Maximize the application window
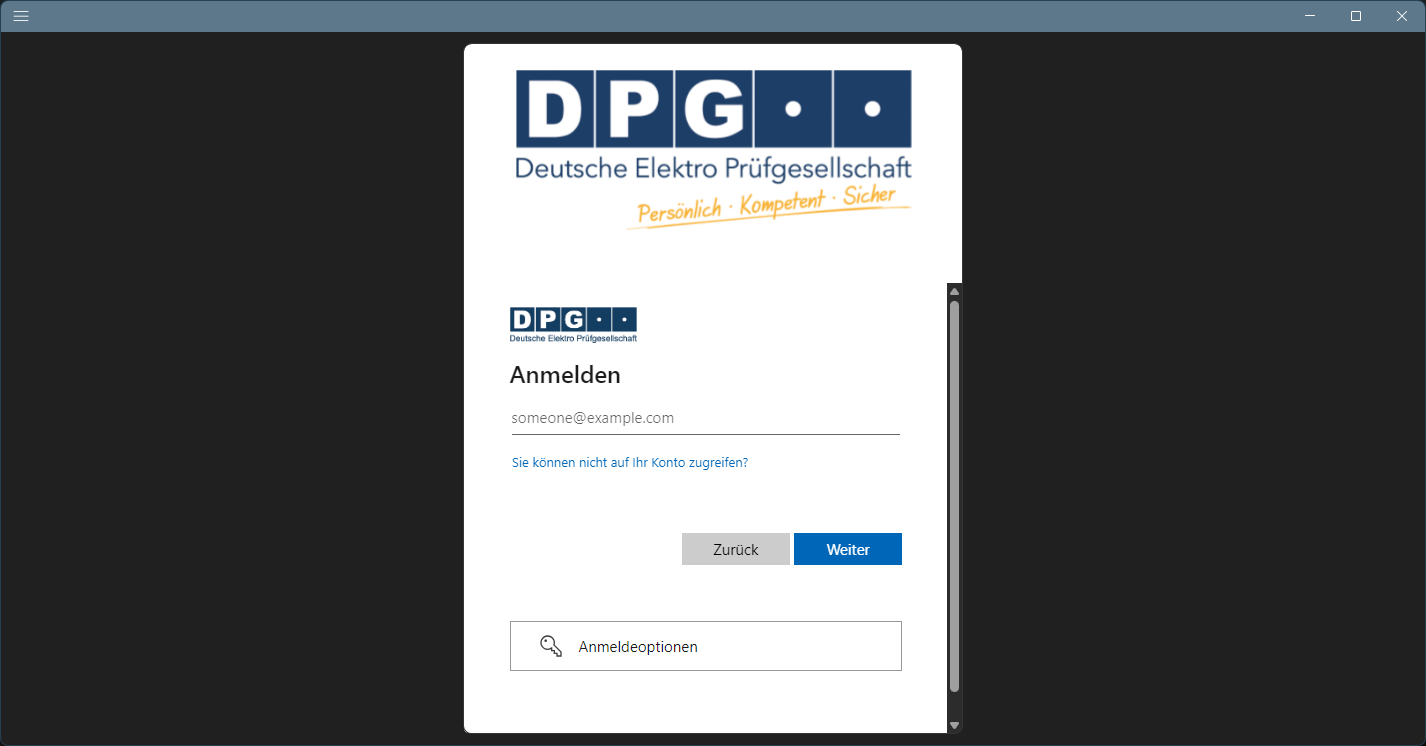Image resolution: width=1426 pixels, height=746 pixels. pyautogui.click(x=1356, y=16)
